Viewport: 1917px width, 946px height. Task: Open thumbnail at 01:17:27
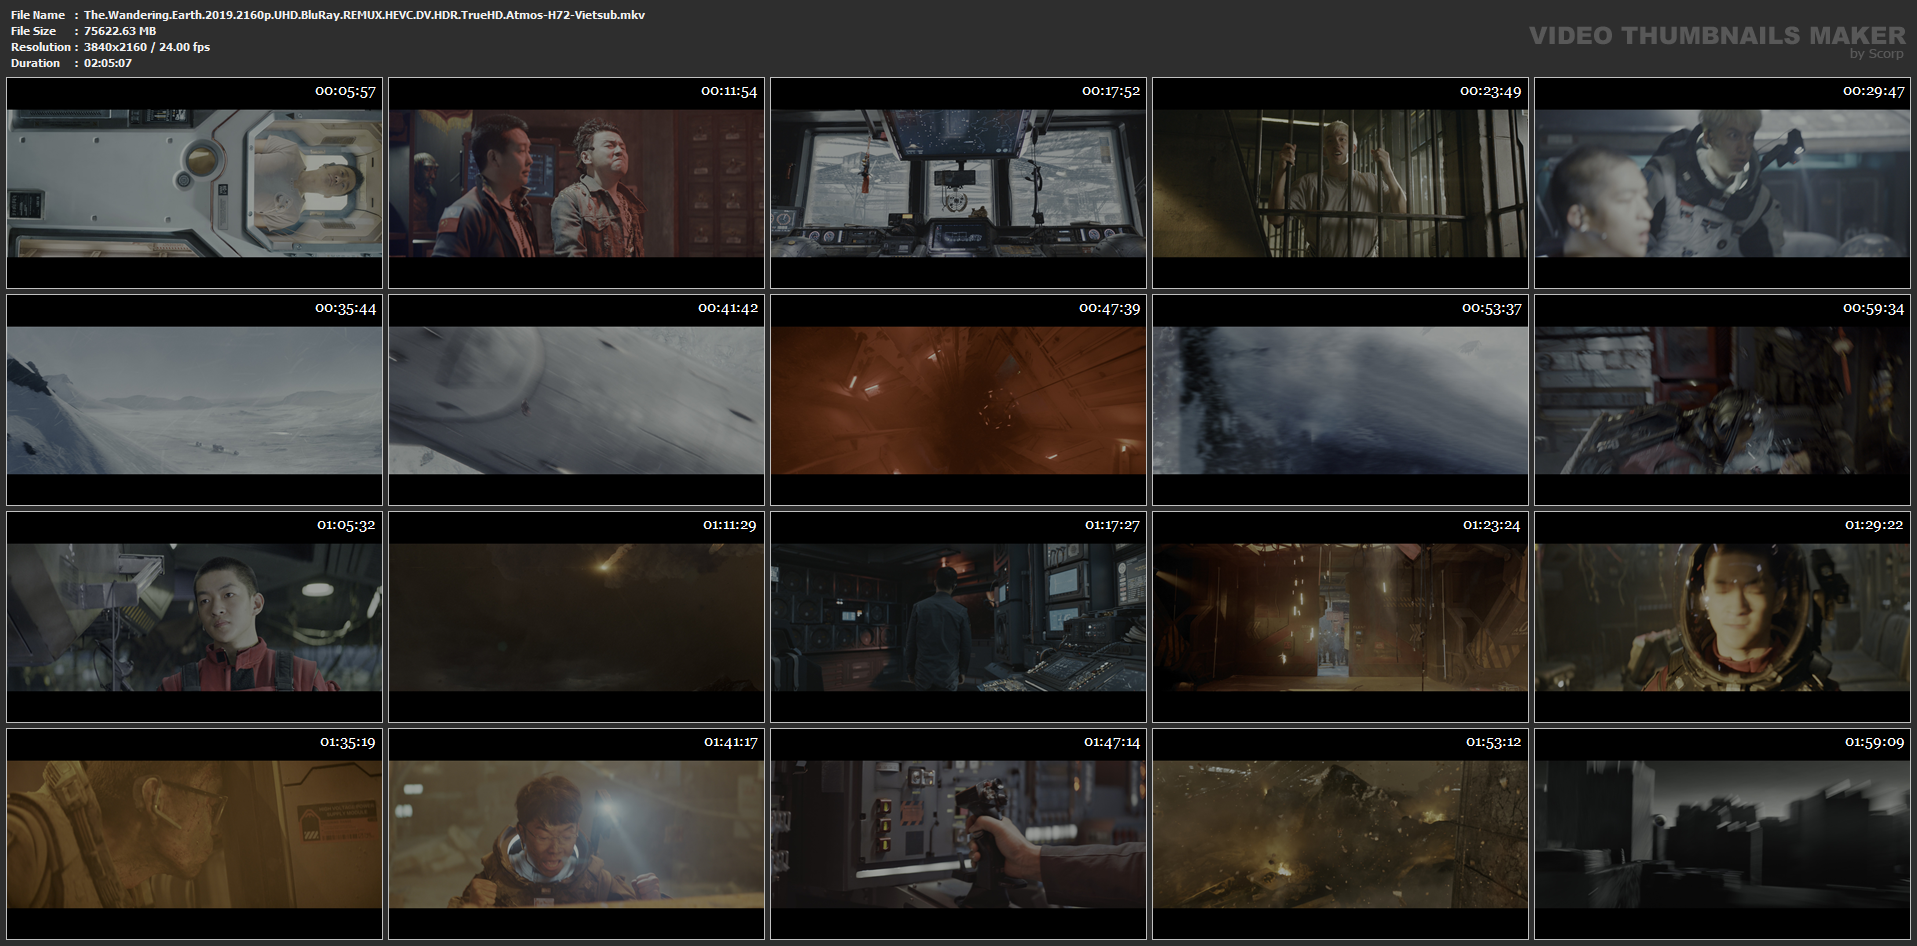(x=958, y=617)
